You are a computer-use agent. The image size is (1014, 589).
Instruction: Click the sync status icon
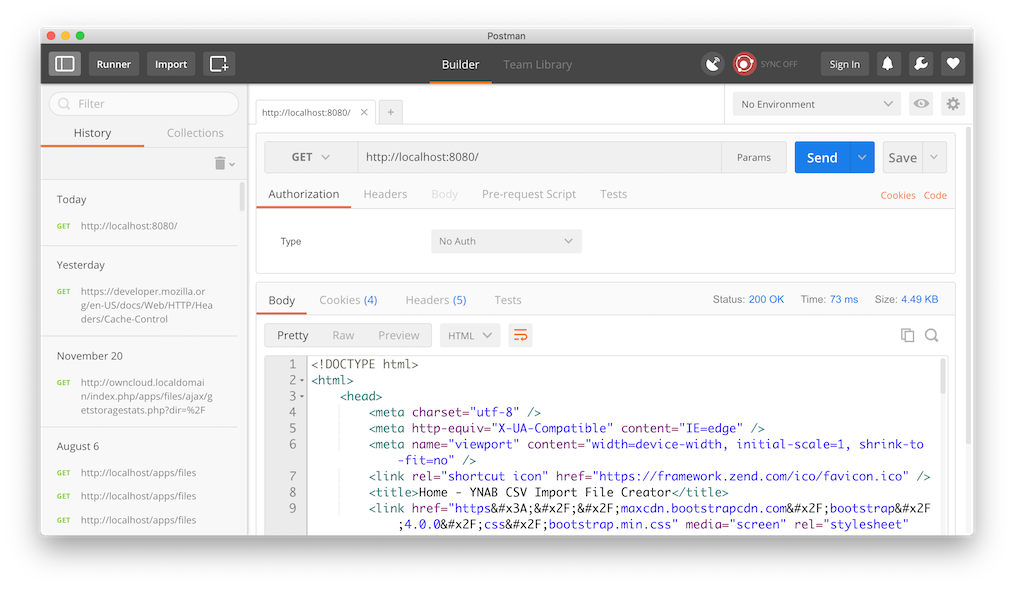(x=744, y=64)
